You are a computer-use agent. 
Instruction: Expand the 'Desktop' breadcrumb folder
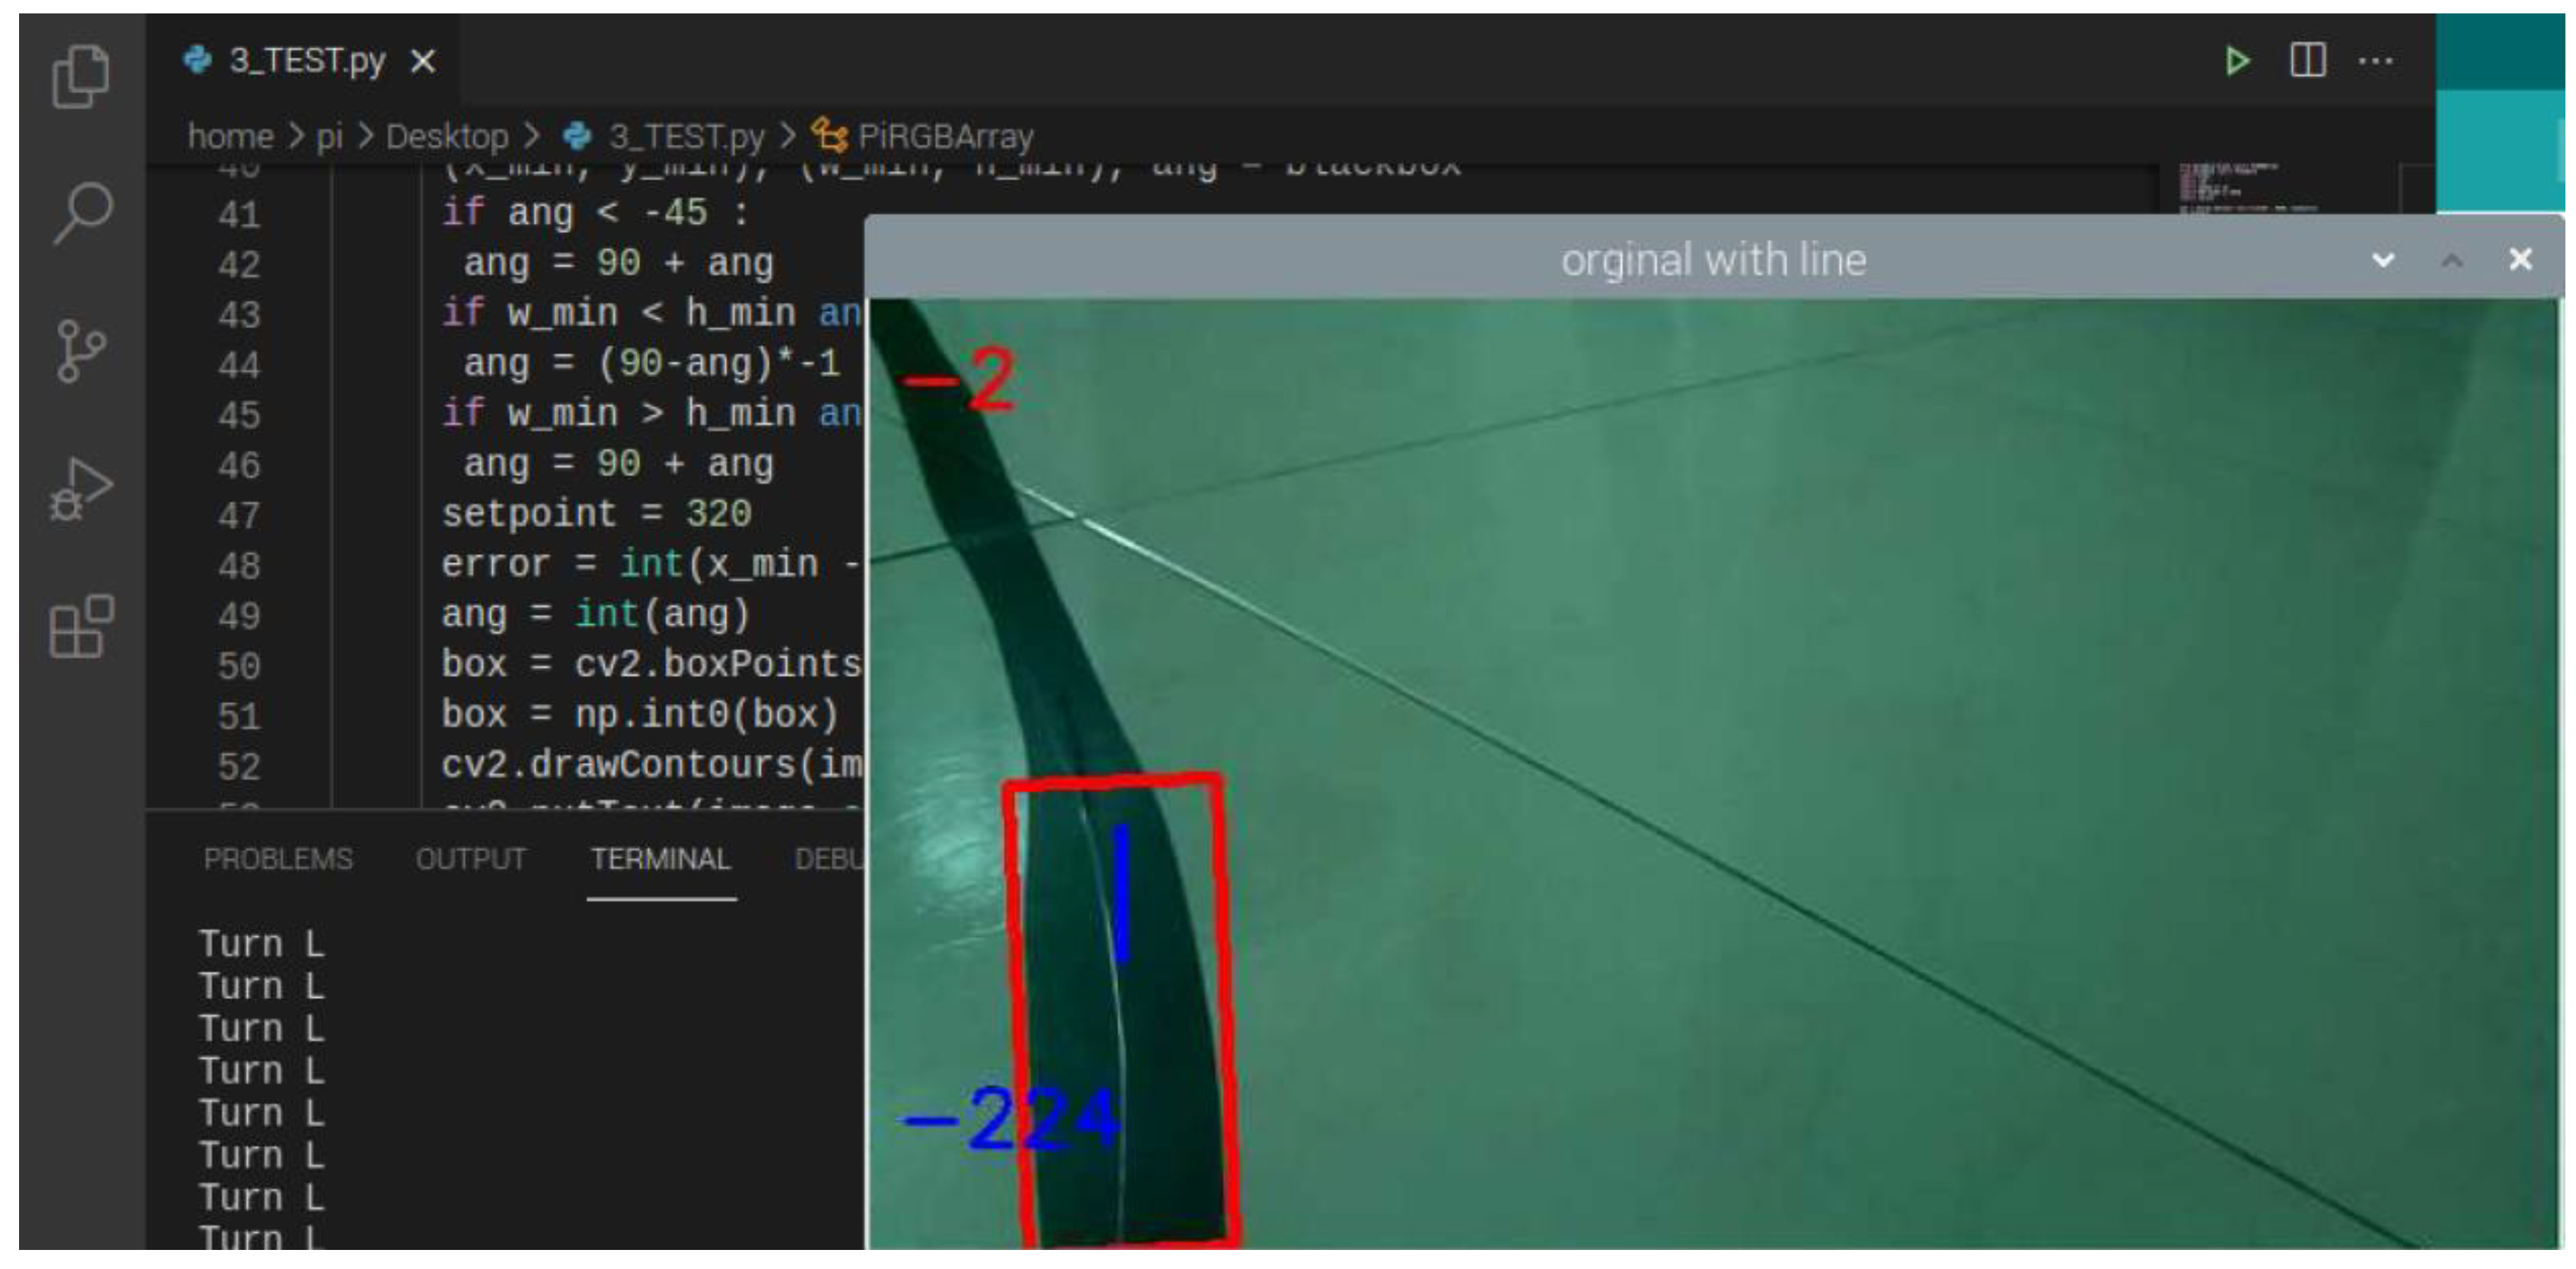coord(447,136)
